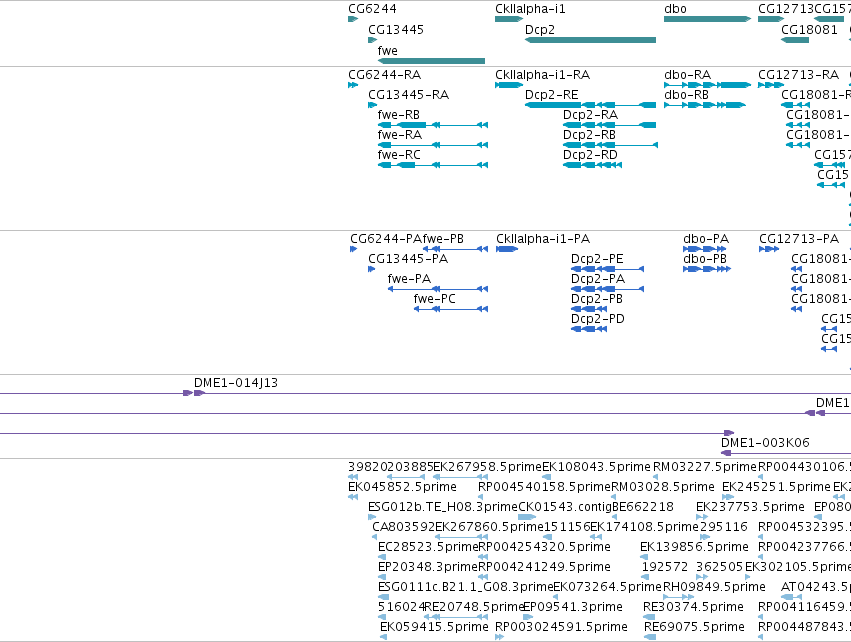Click the EP09541.3prime EST label
Viewport: 851px width, 642px height.
pyautogui.click(x=573, y=608)
